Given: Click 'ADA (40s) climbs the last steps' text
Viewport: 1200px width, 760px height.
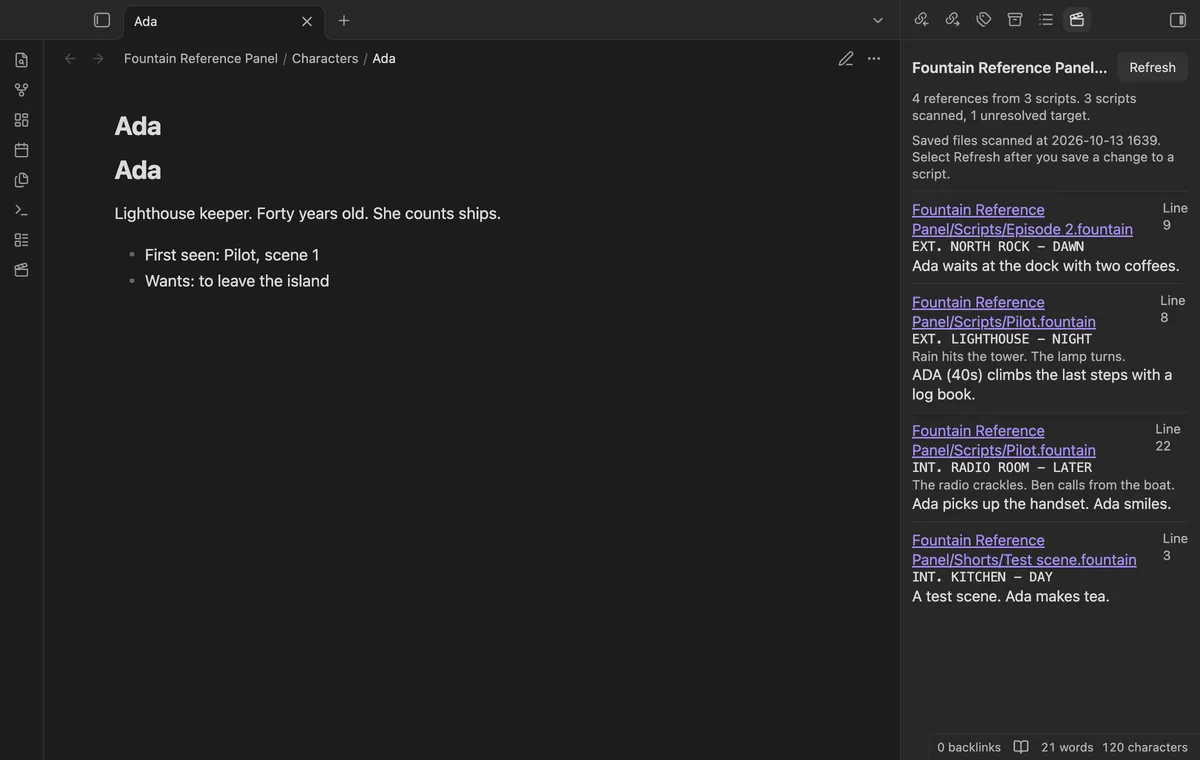Looking at the screenshot, I should pos(1042,384).
